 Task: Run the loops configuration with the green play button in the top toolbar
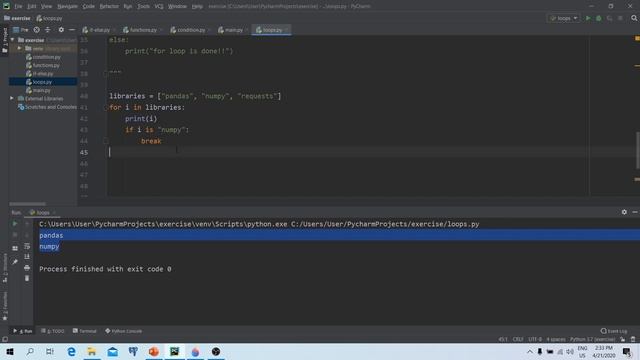point(588,18)
